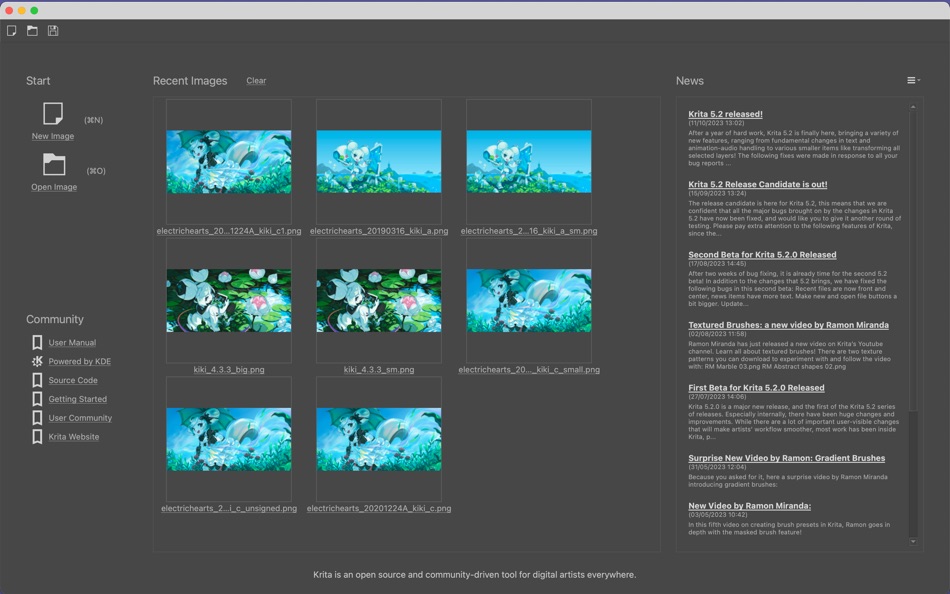Open the Gradient Brushes surprise video article
Image resolution: width=950 pixels, height=594 pixels.
786,458
